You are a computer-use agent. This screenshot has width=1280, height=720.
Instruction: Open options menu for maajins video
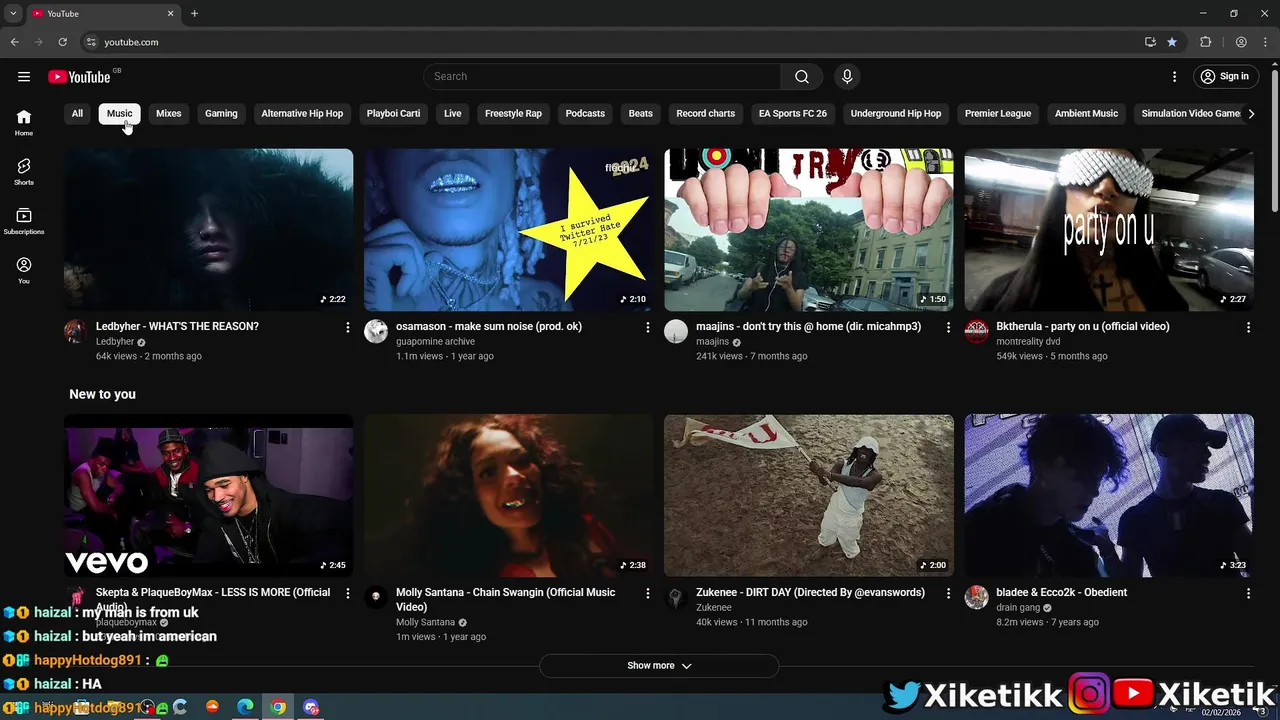tap(948, 327)
